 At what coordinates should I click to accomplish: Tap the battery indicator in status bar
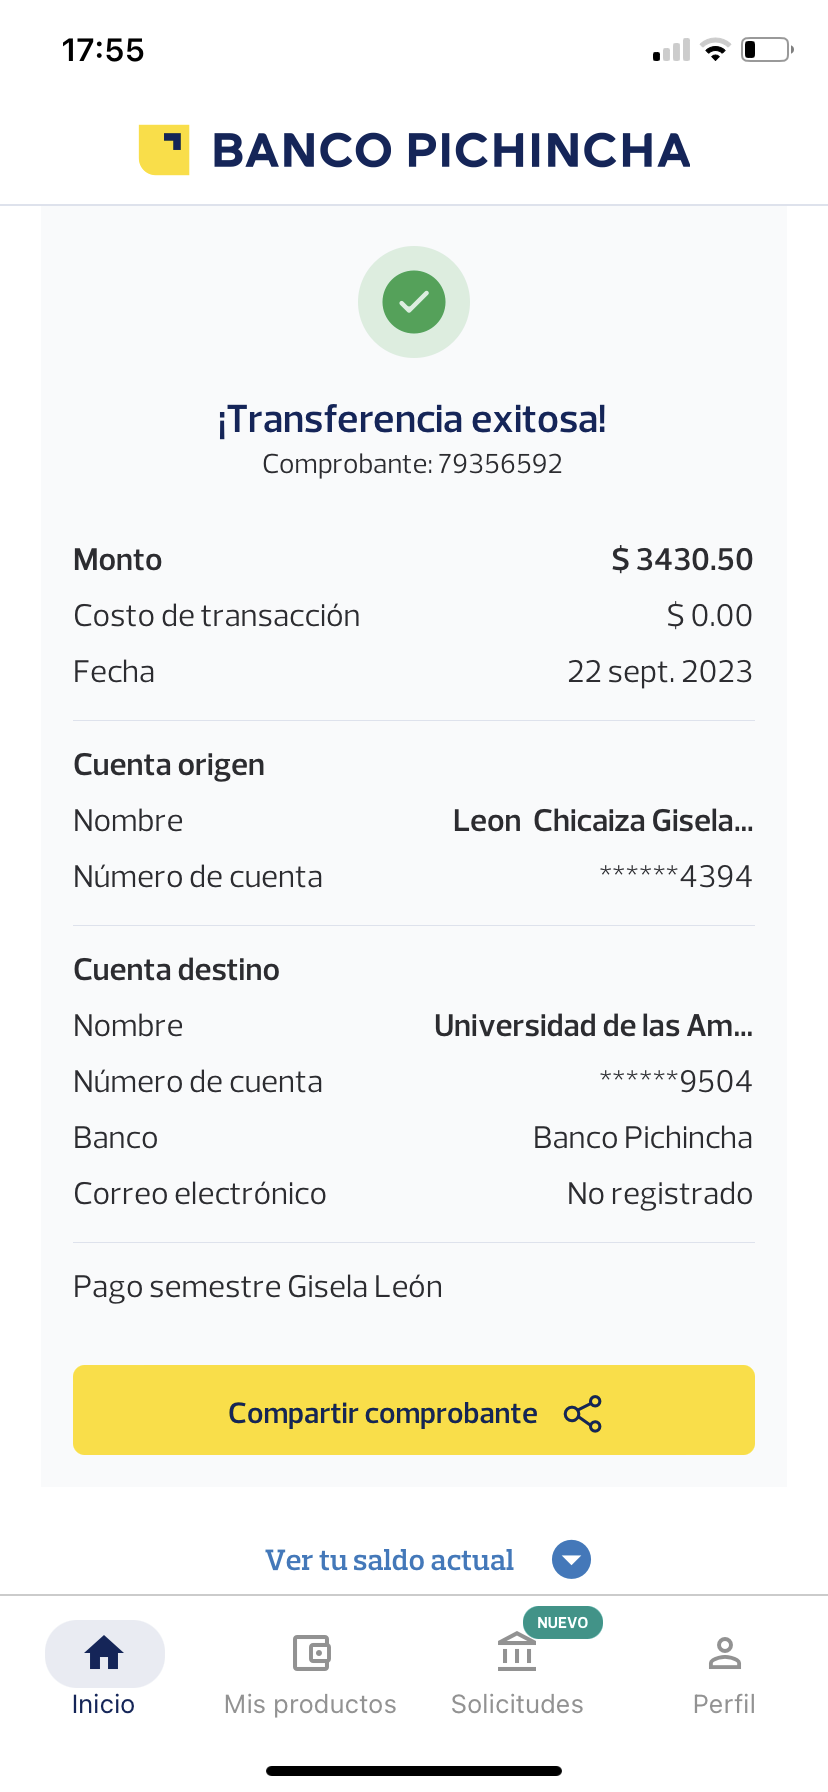[766, 50]
